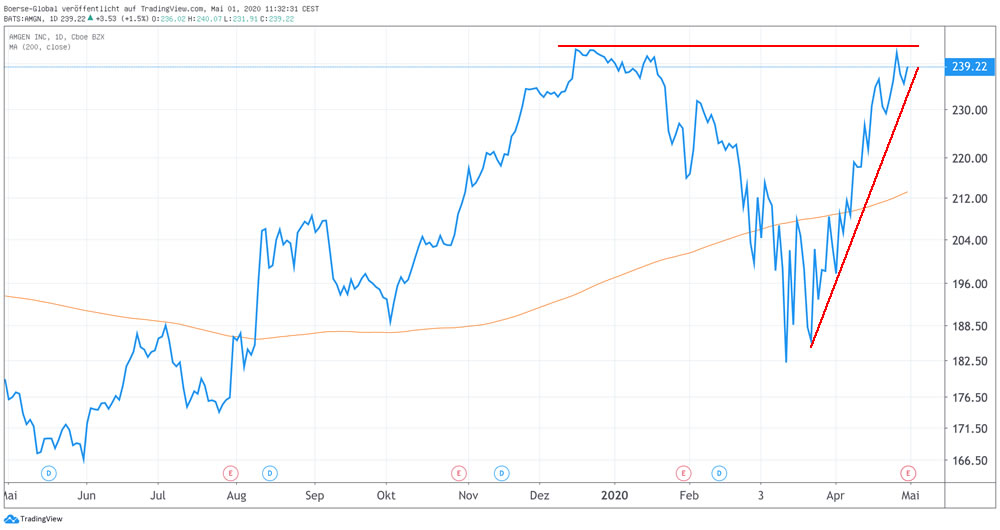Click the earnings marker at Mai 2020
This screenshot has height=530, width=1000.
[909, 471]
